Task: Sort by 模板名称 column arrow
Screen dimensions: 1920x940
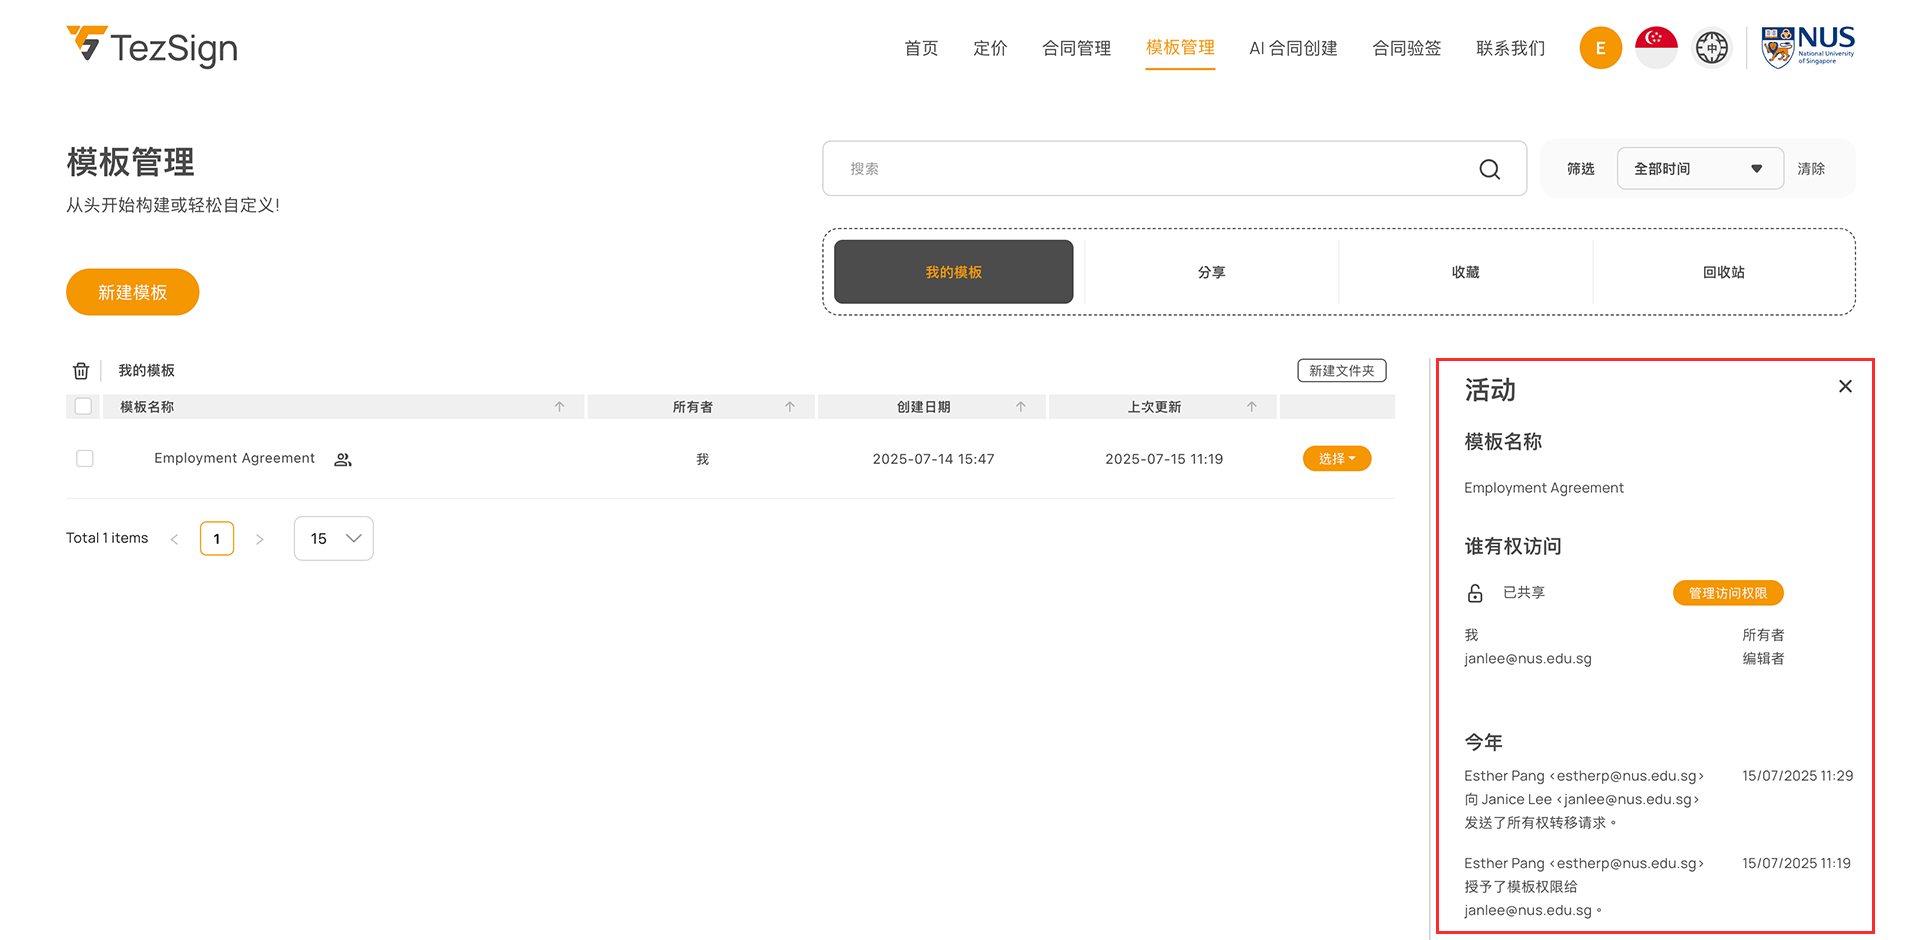Action: pos(559,407)
